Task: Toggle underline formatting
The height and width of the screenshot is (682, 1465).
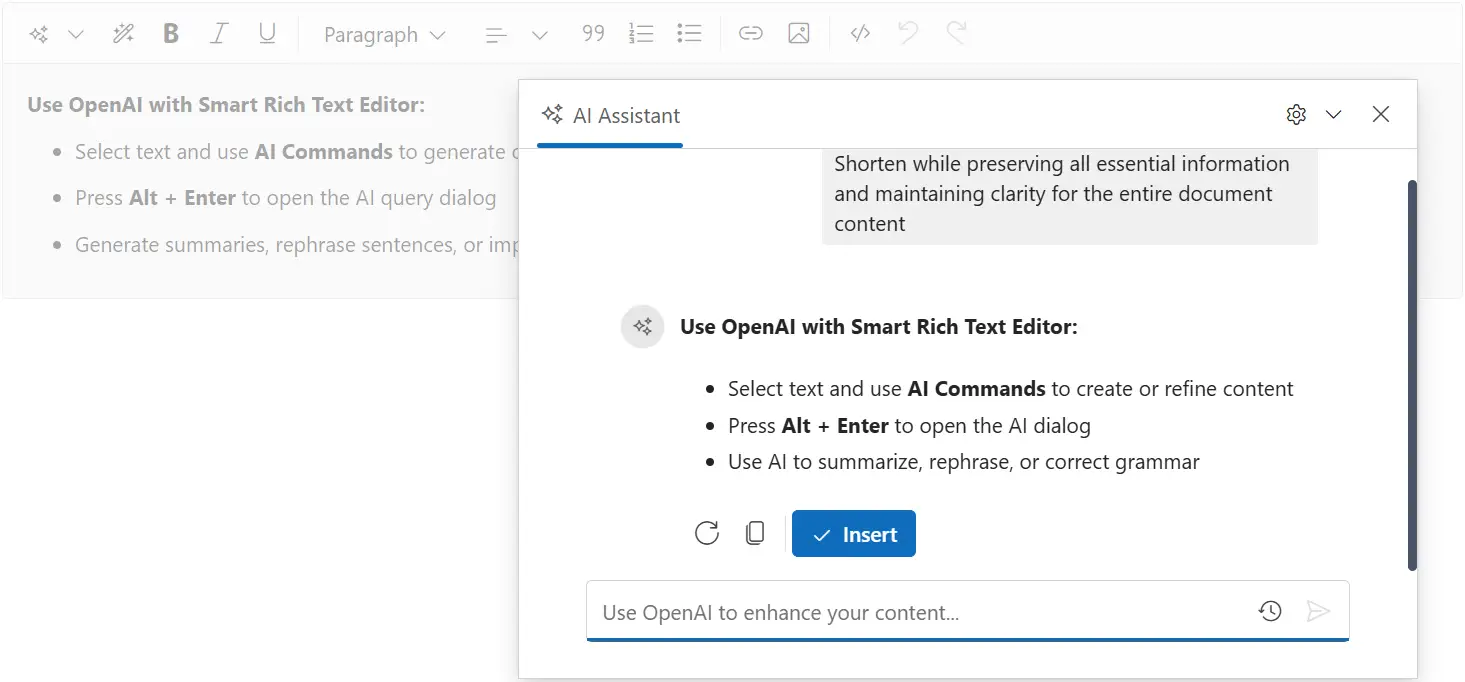Action: point(267,34)
